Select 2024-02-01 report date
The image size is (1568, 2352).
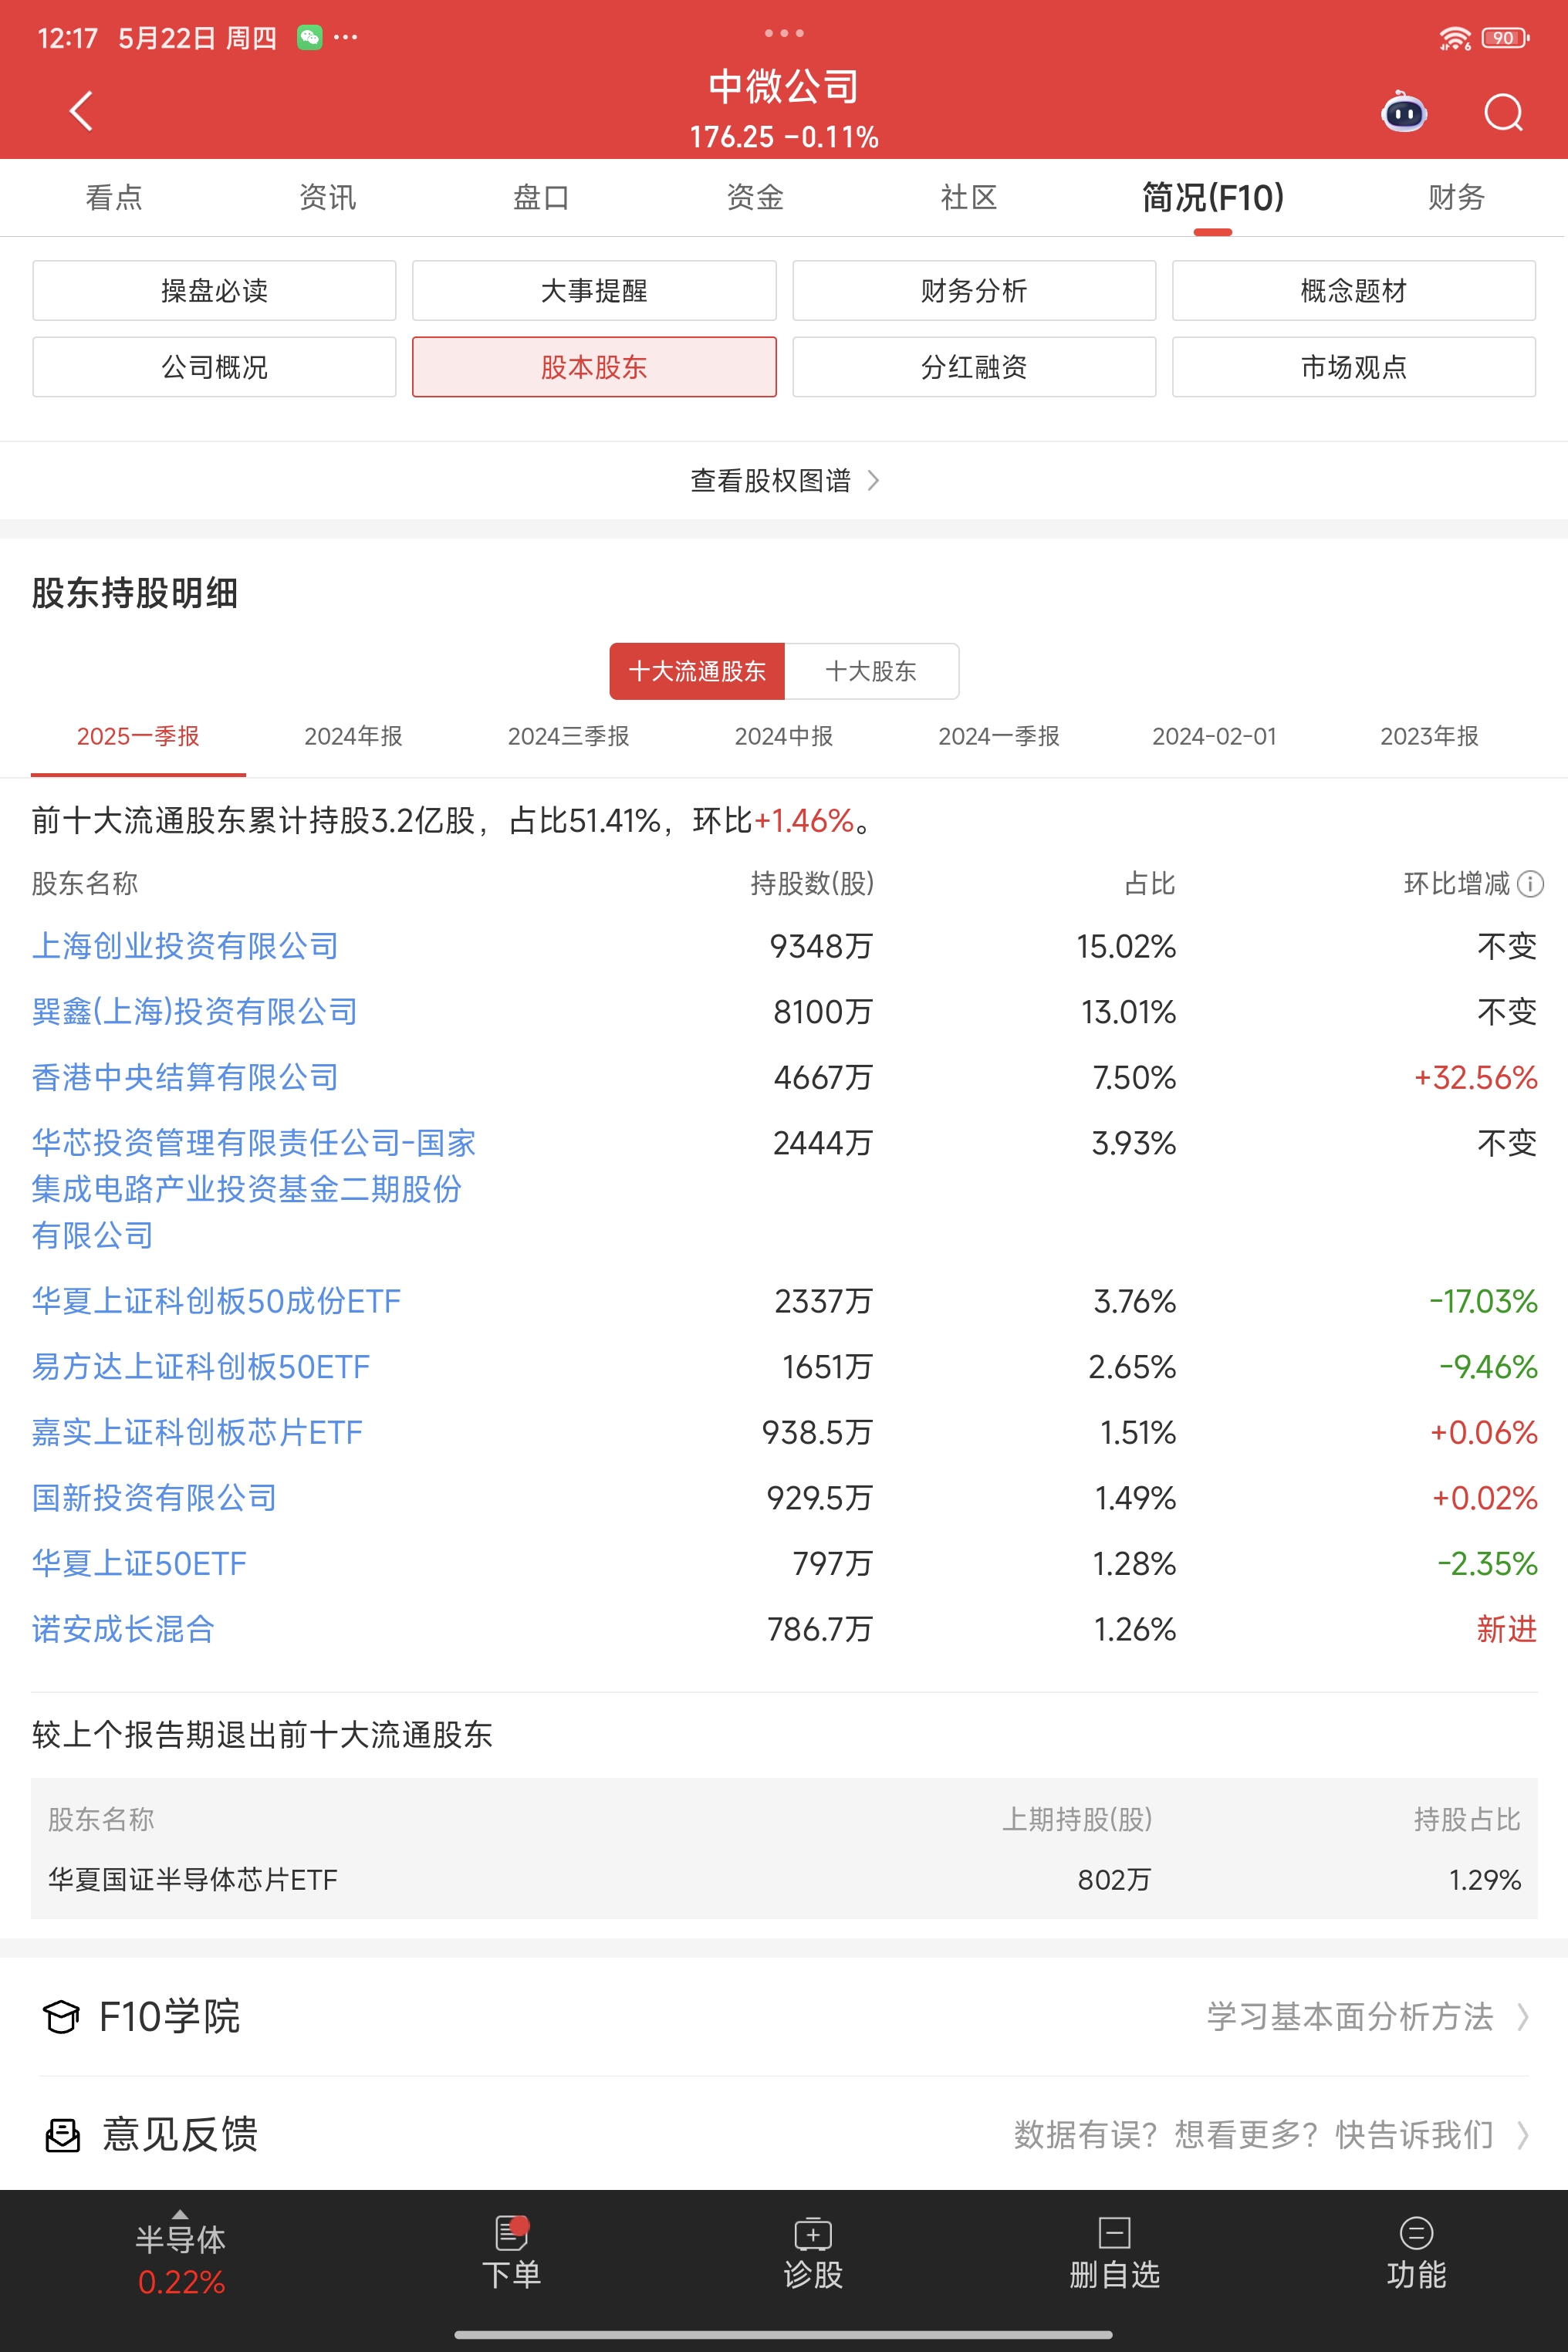pyautogui.click(x=1214, y=736)
